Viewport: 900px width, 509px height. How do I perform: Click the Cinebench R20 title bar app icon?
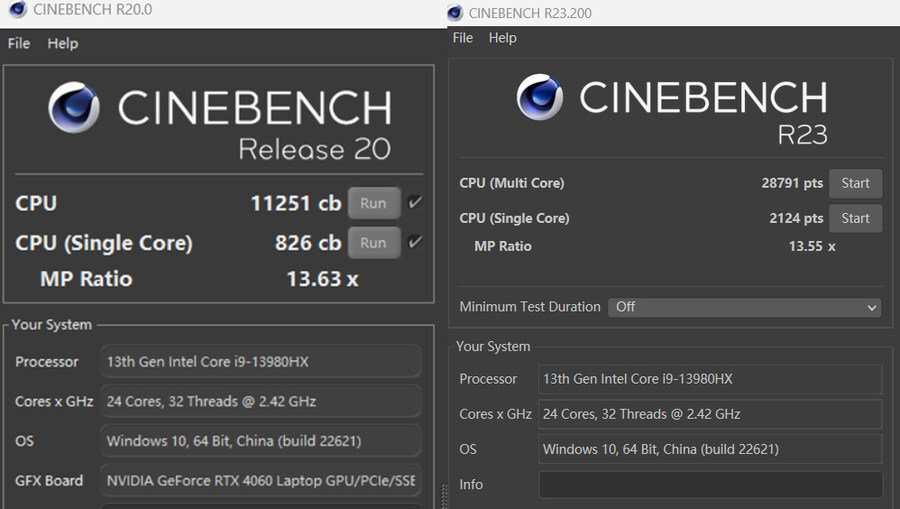[16, 11]
